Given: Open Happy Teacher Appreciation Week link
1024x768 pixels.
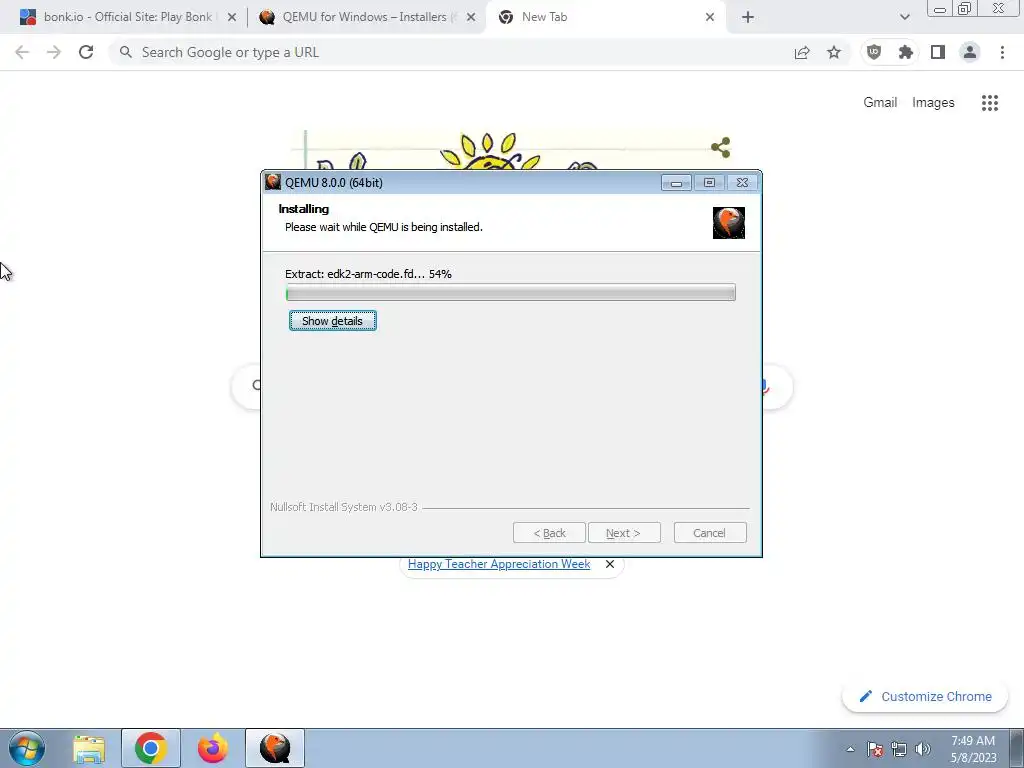Looking at the screenshot, I should tap(499, 564).
